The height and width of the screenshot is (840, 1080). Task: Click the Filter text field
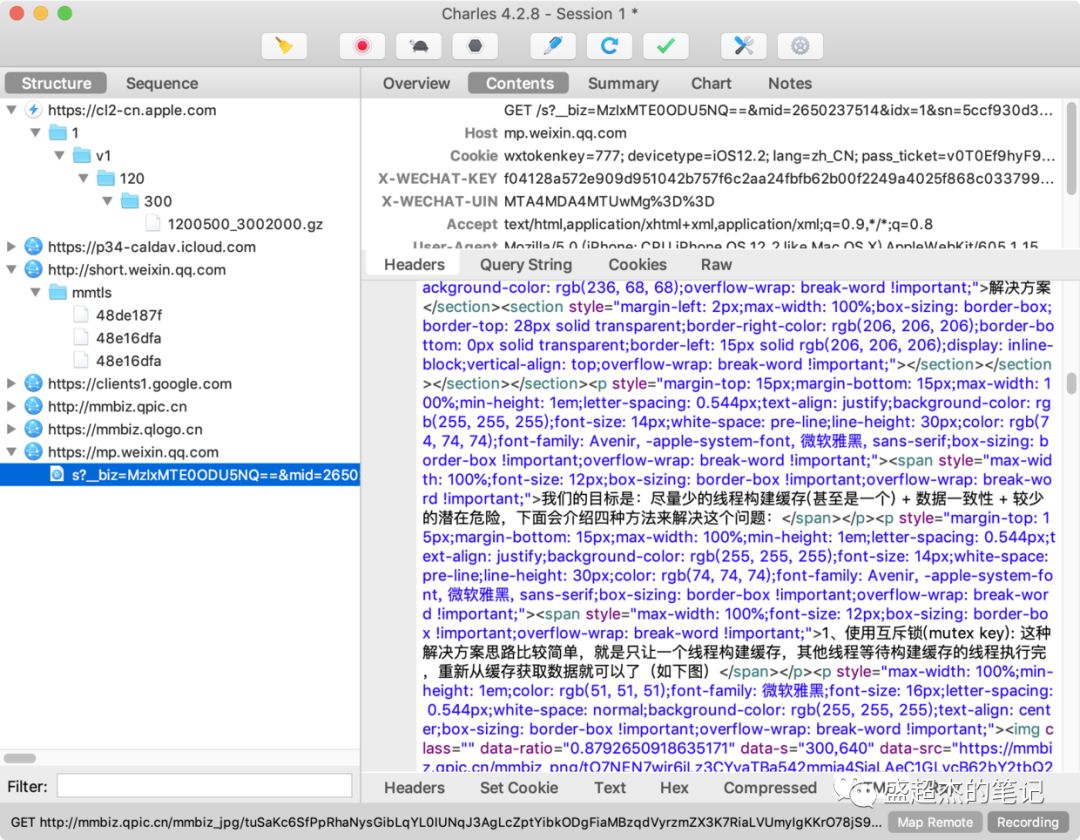[204, 786]
